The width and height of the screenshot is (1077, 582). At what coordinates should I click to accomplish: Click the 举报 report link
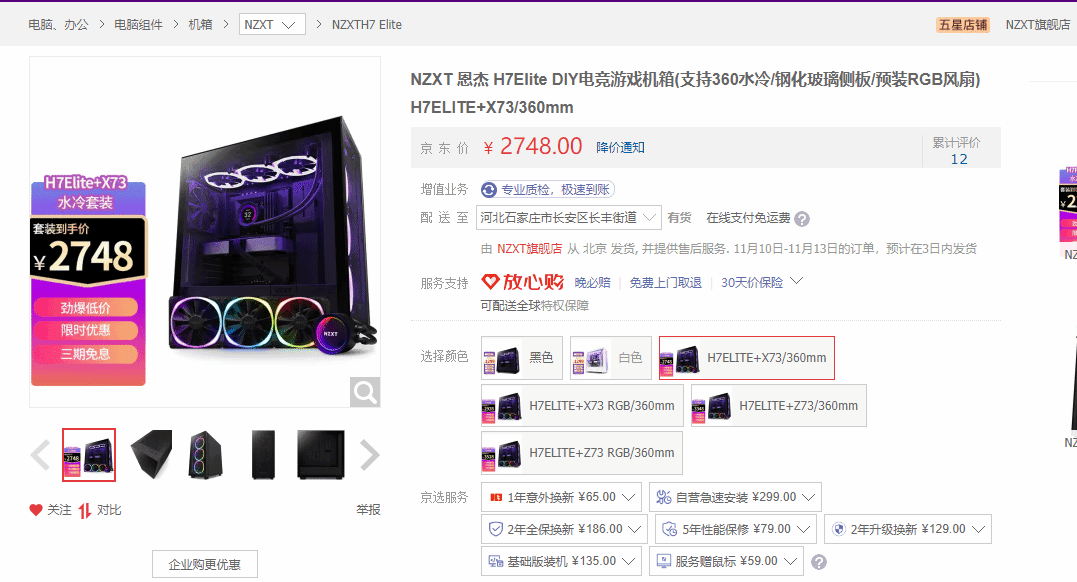click(x=368, y=510)
